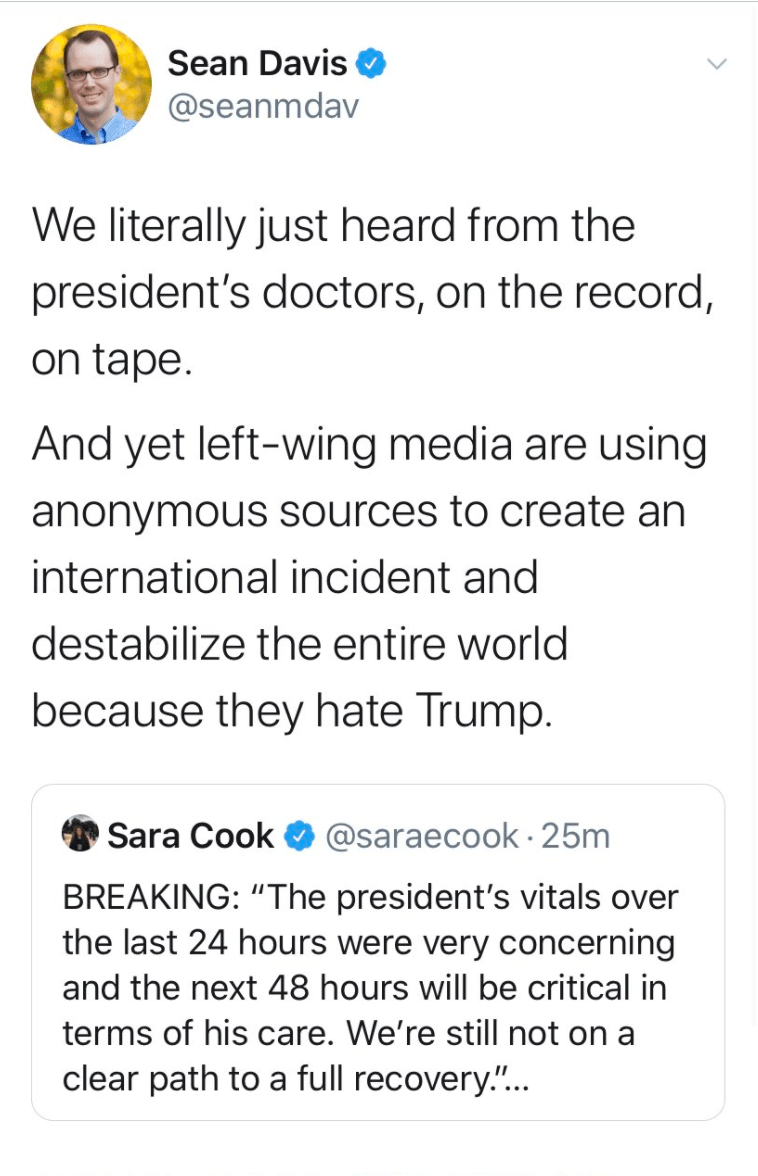Open Sara Cook's small avatar
The width and height of the screenshot is (758, 1176).
tap(80, 835)
